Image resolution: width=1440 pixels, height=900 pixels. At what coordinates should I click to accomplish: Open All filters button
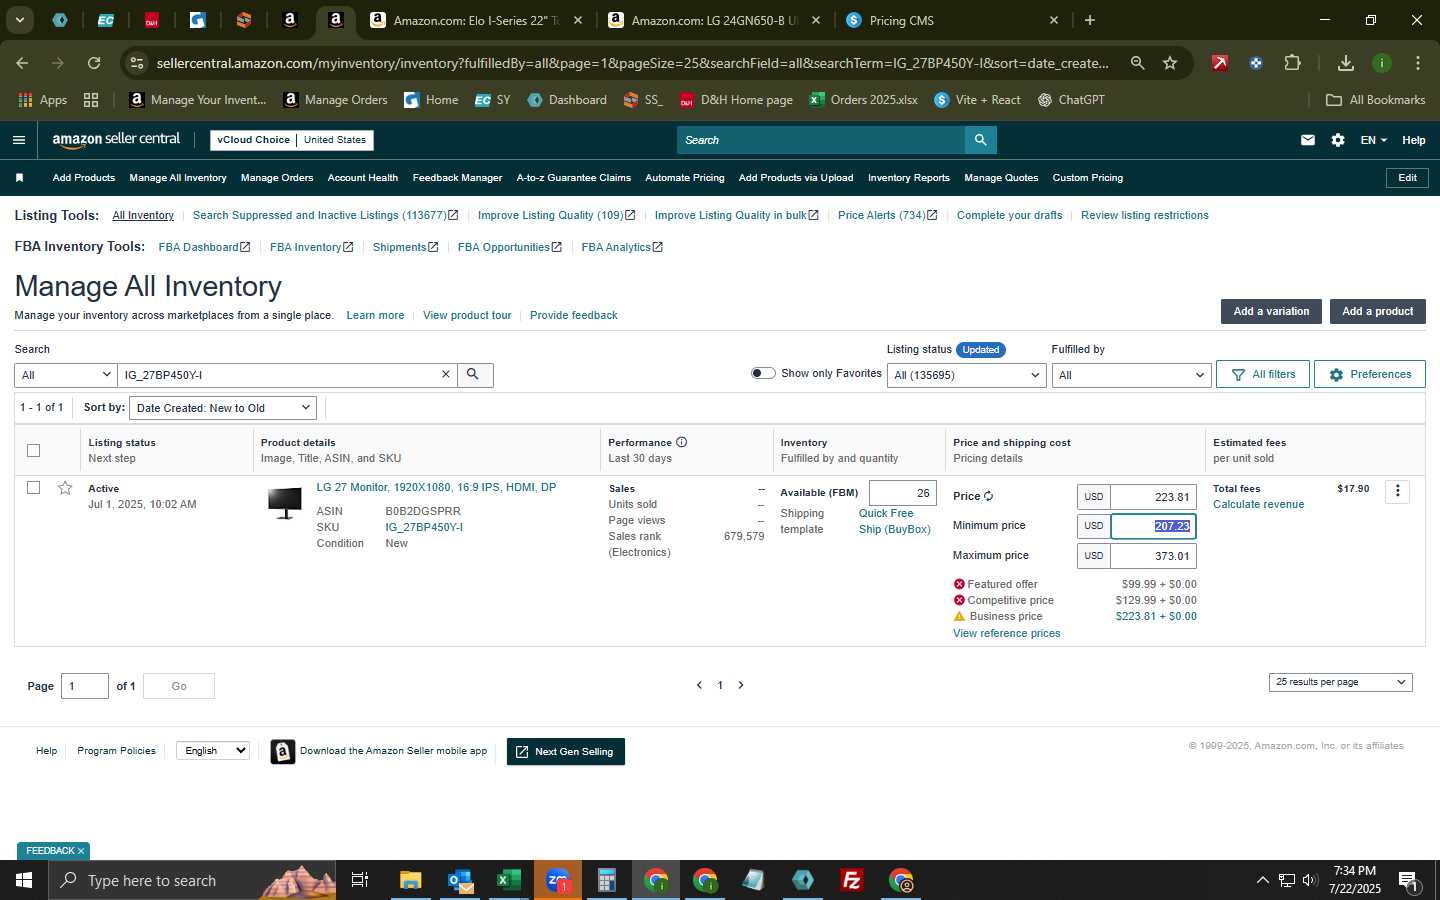[1263, 374]
